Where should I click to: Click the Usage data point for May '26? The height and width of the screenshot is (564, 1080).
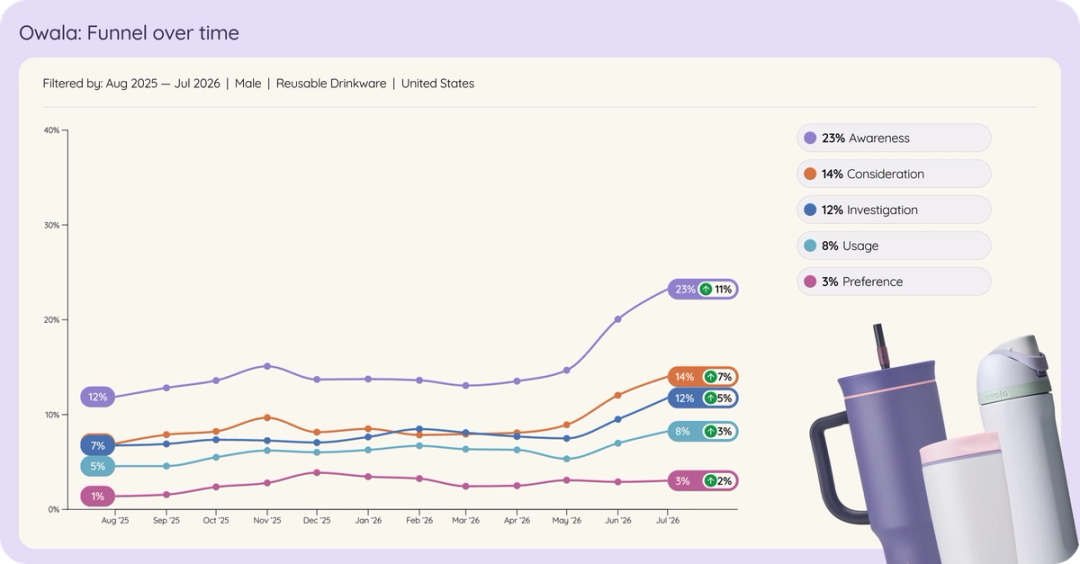click(567, 459)
